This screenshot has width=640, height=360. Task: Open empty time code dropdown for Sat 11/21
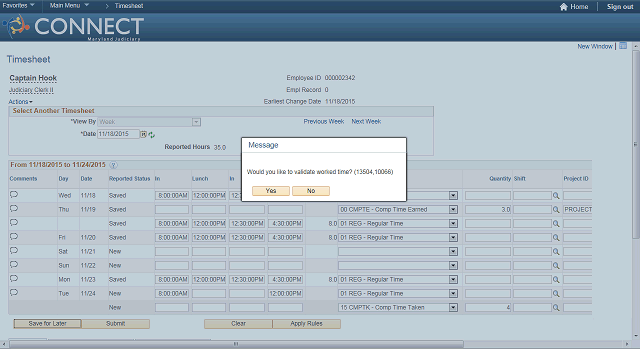(x=453, y=251)
